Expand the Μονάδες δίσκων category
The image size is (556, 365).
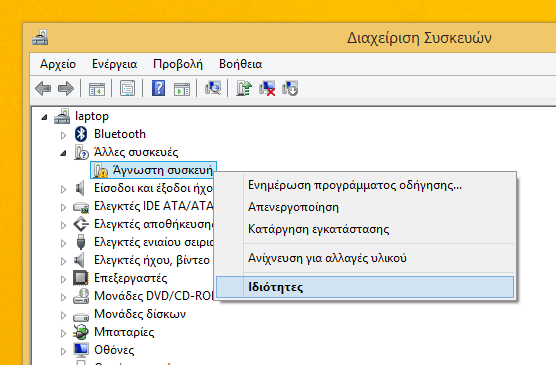point(63,315)
